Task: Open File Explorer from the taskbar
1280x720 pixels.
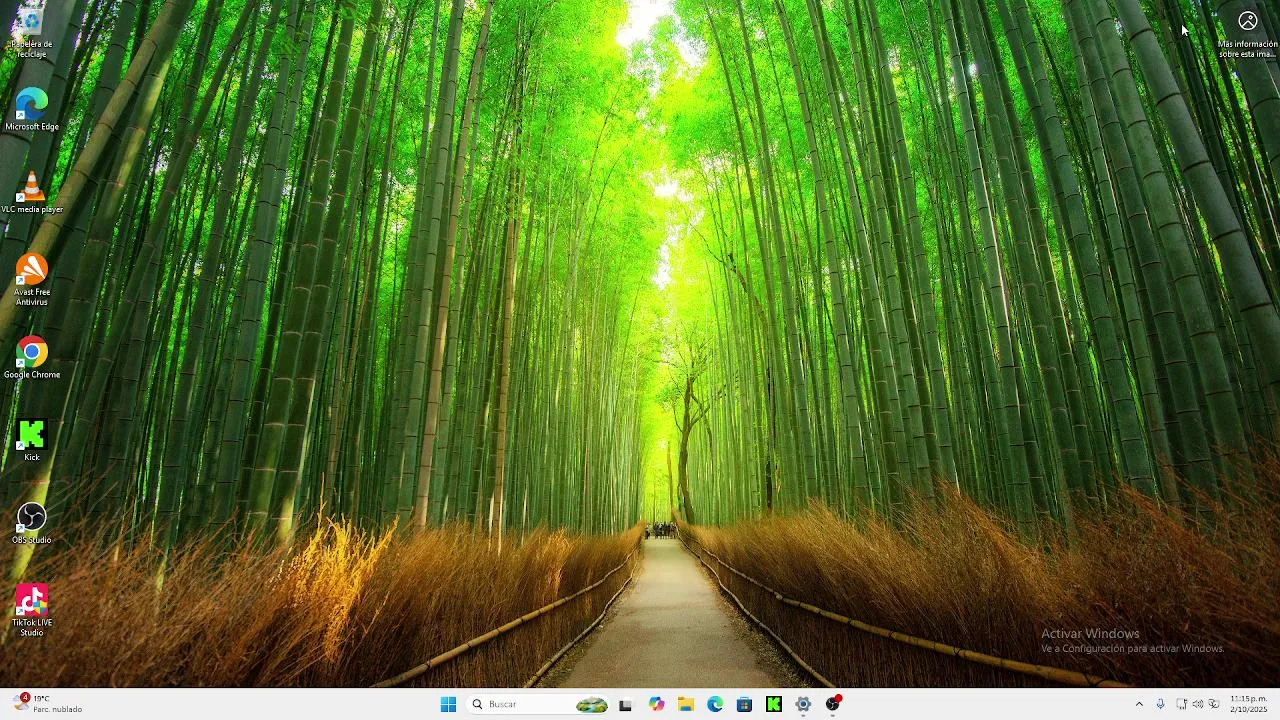Action: (685, 704)
